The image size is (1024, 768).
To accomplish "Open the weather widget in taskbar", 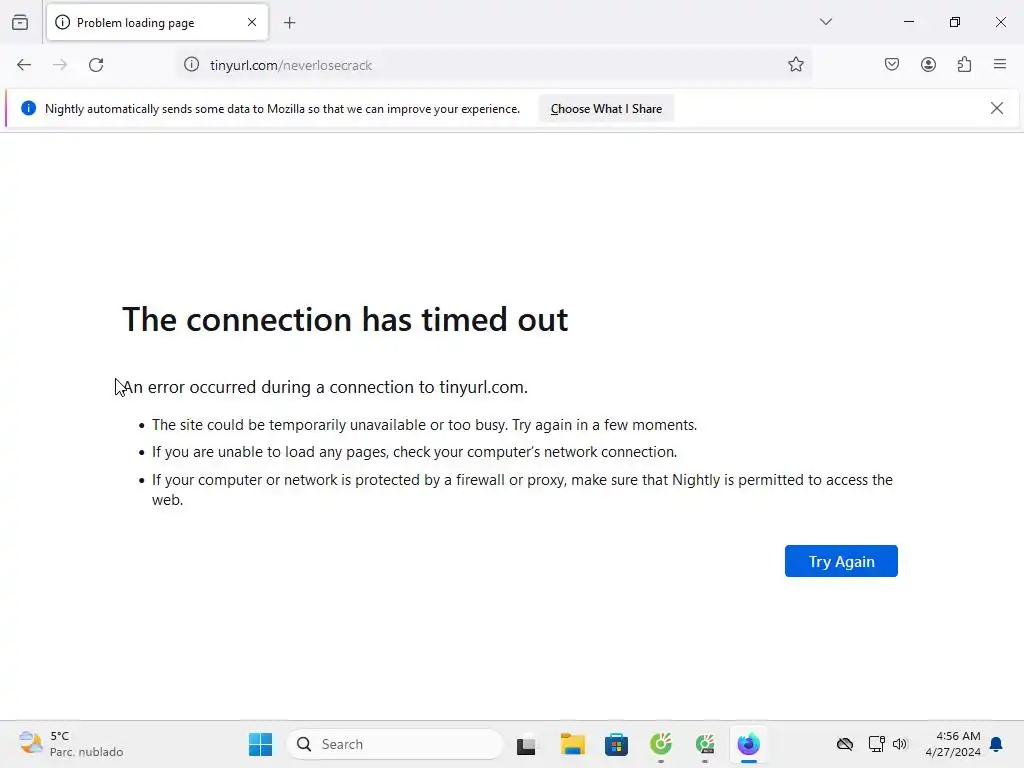I will tap(72, 744).
